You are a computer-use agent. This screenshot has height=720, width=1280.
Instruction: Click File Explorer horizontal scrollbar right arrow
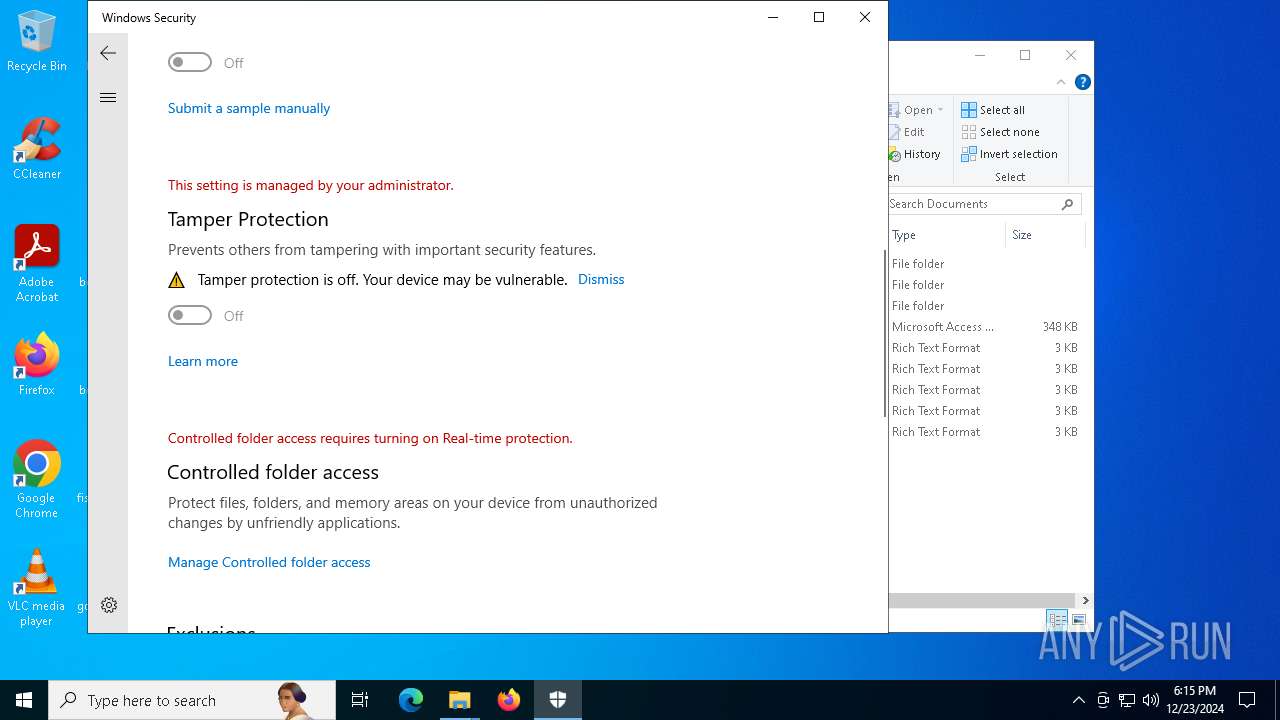1085,601
